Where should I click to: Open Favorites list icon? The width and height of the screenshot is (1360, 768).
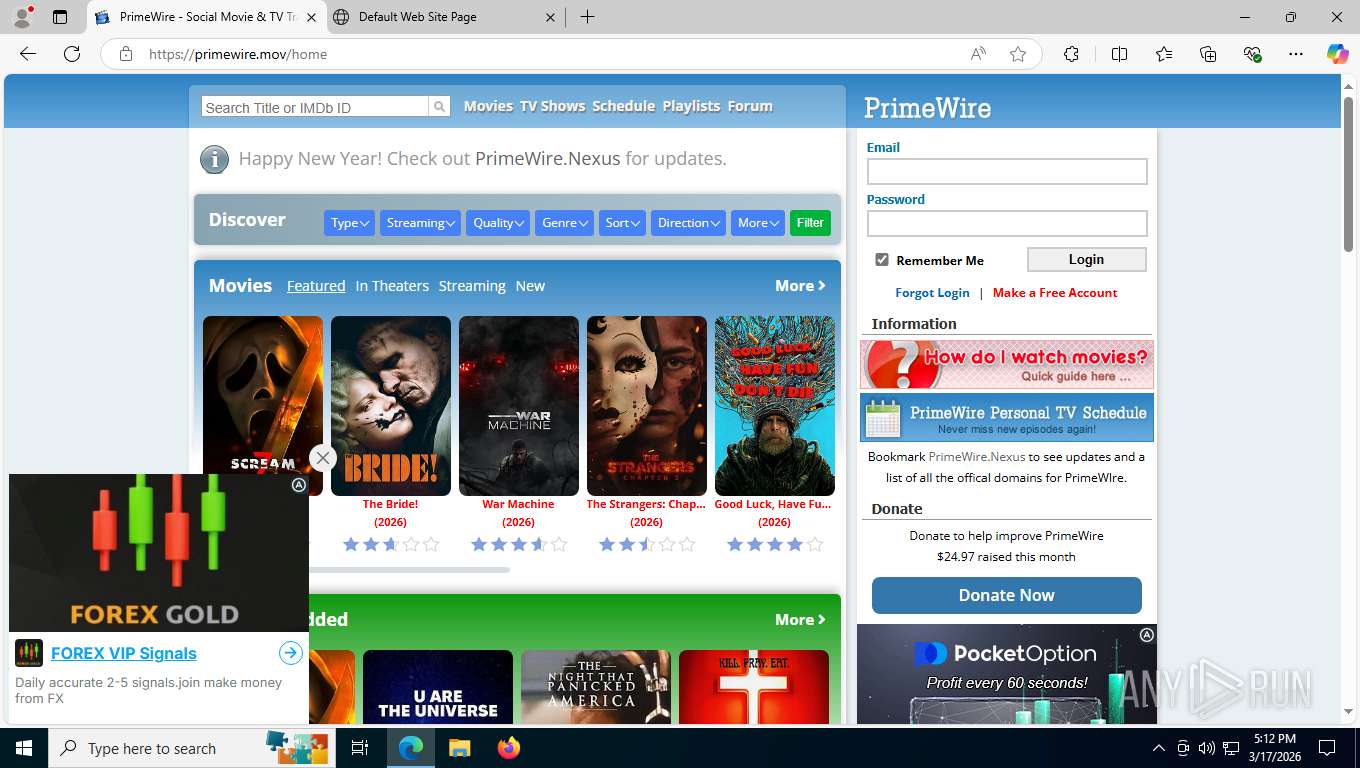[x=1164, y=54]
